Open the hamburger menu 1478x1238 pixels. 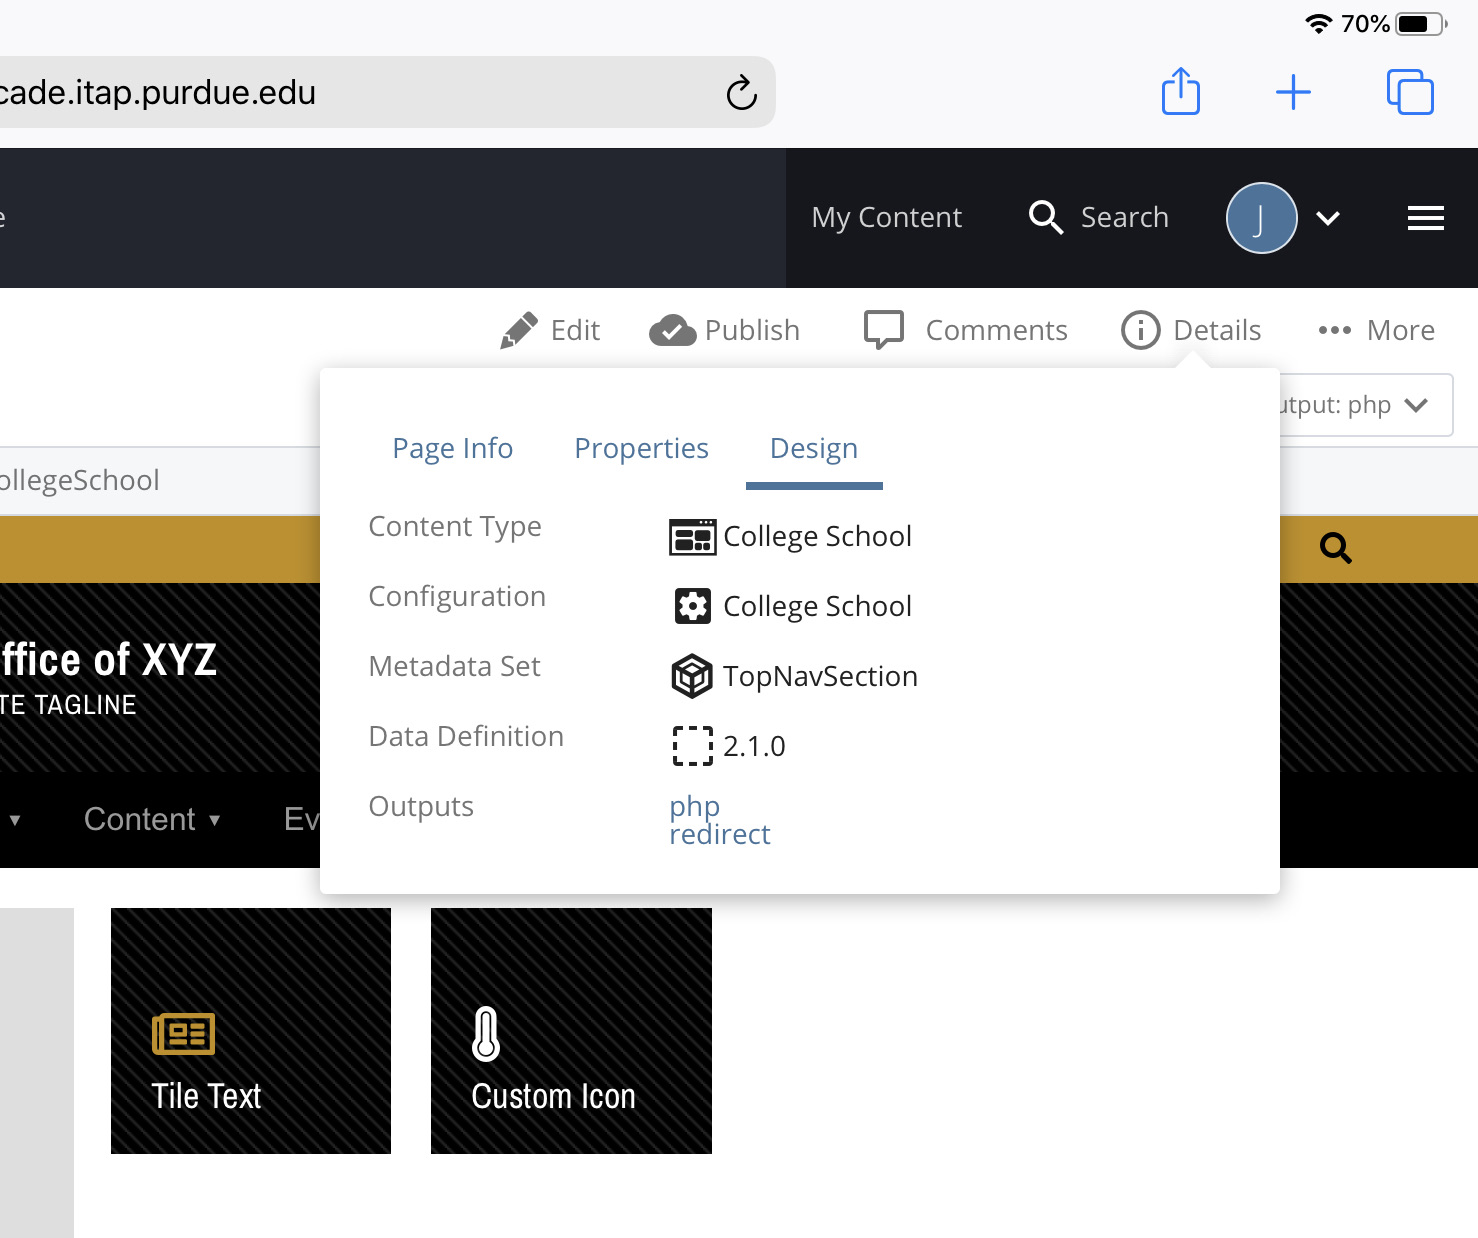(x=1425, y=218)
